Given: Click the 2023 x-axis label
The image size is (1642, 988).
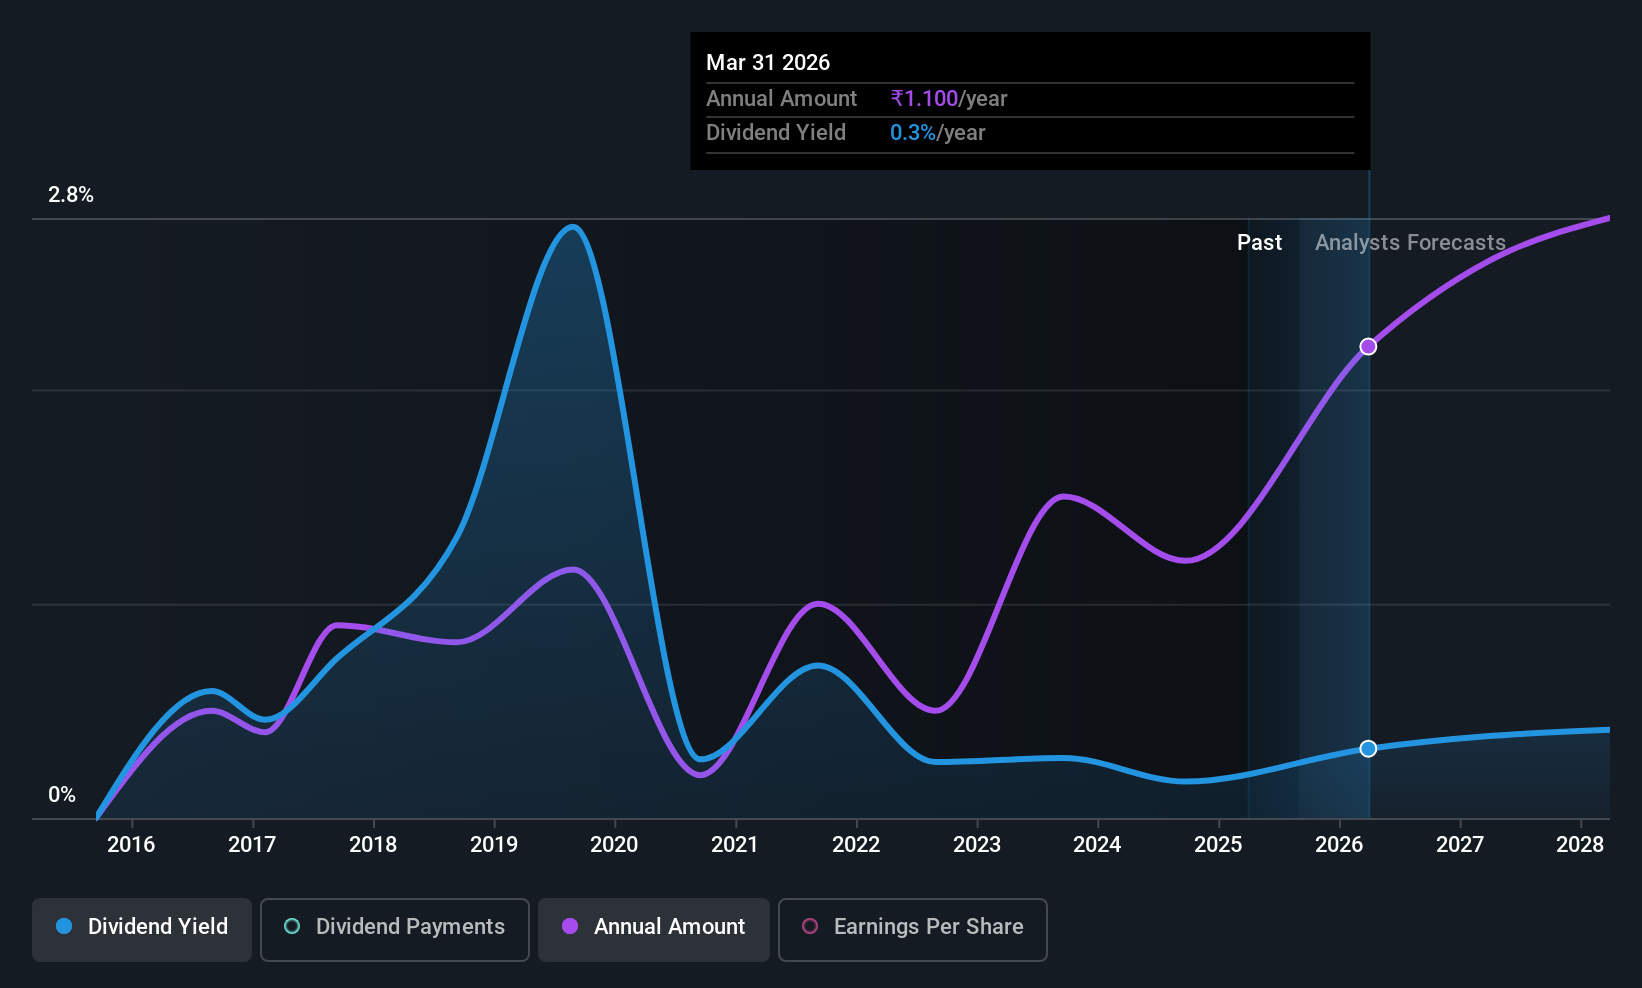Looking at the screenshot, I should pyautogui.click(x=977, y=845).
